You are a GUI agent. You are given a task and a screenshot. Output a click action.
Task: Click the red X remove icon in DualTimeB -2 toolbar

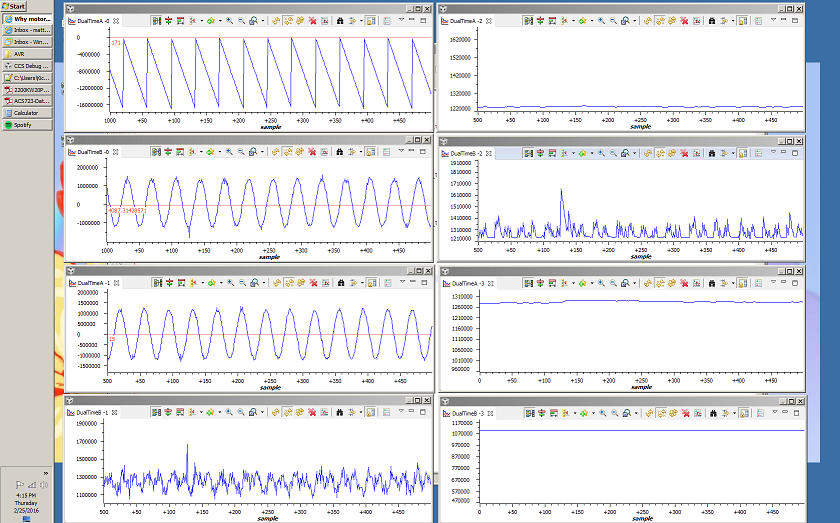tap(684, 153)
